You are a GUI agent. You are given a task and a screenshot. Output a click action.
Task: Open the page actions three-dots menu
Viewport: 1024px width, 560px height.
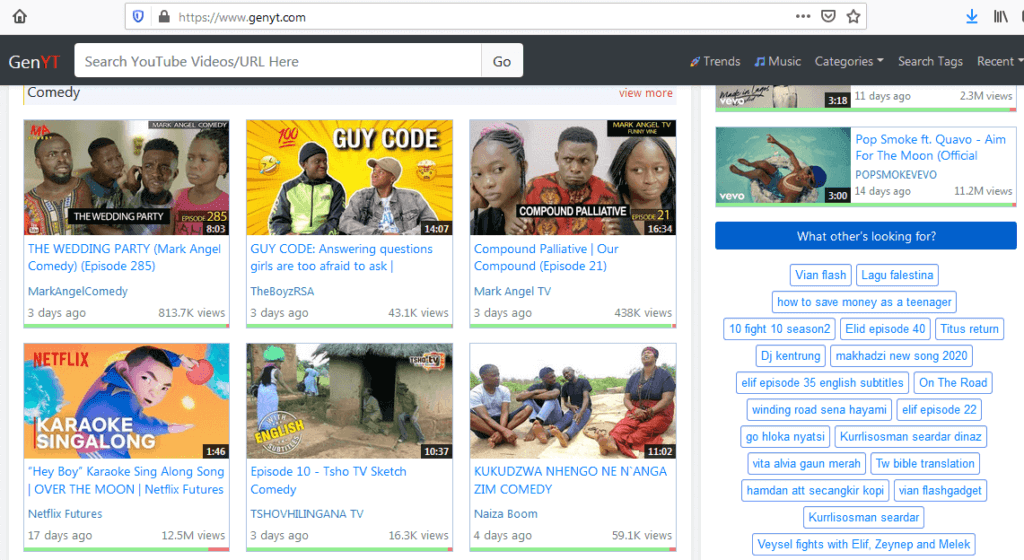[803, 16]
